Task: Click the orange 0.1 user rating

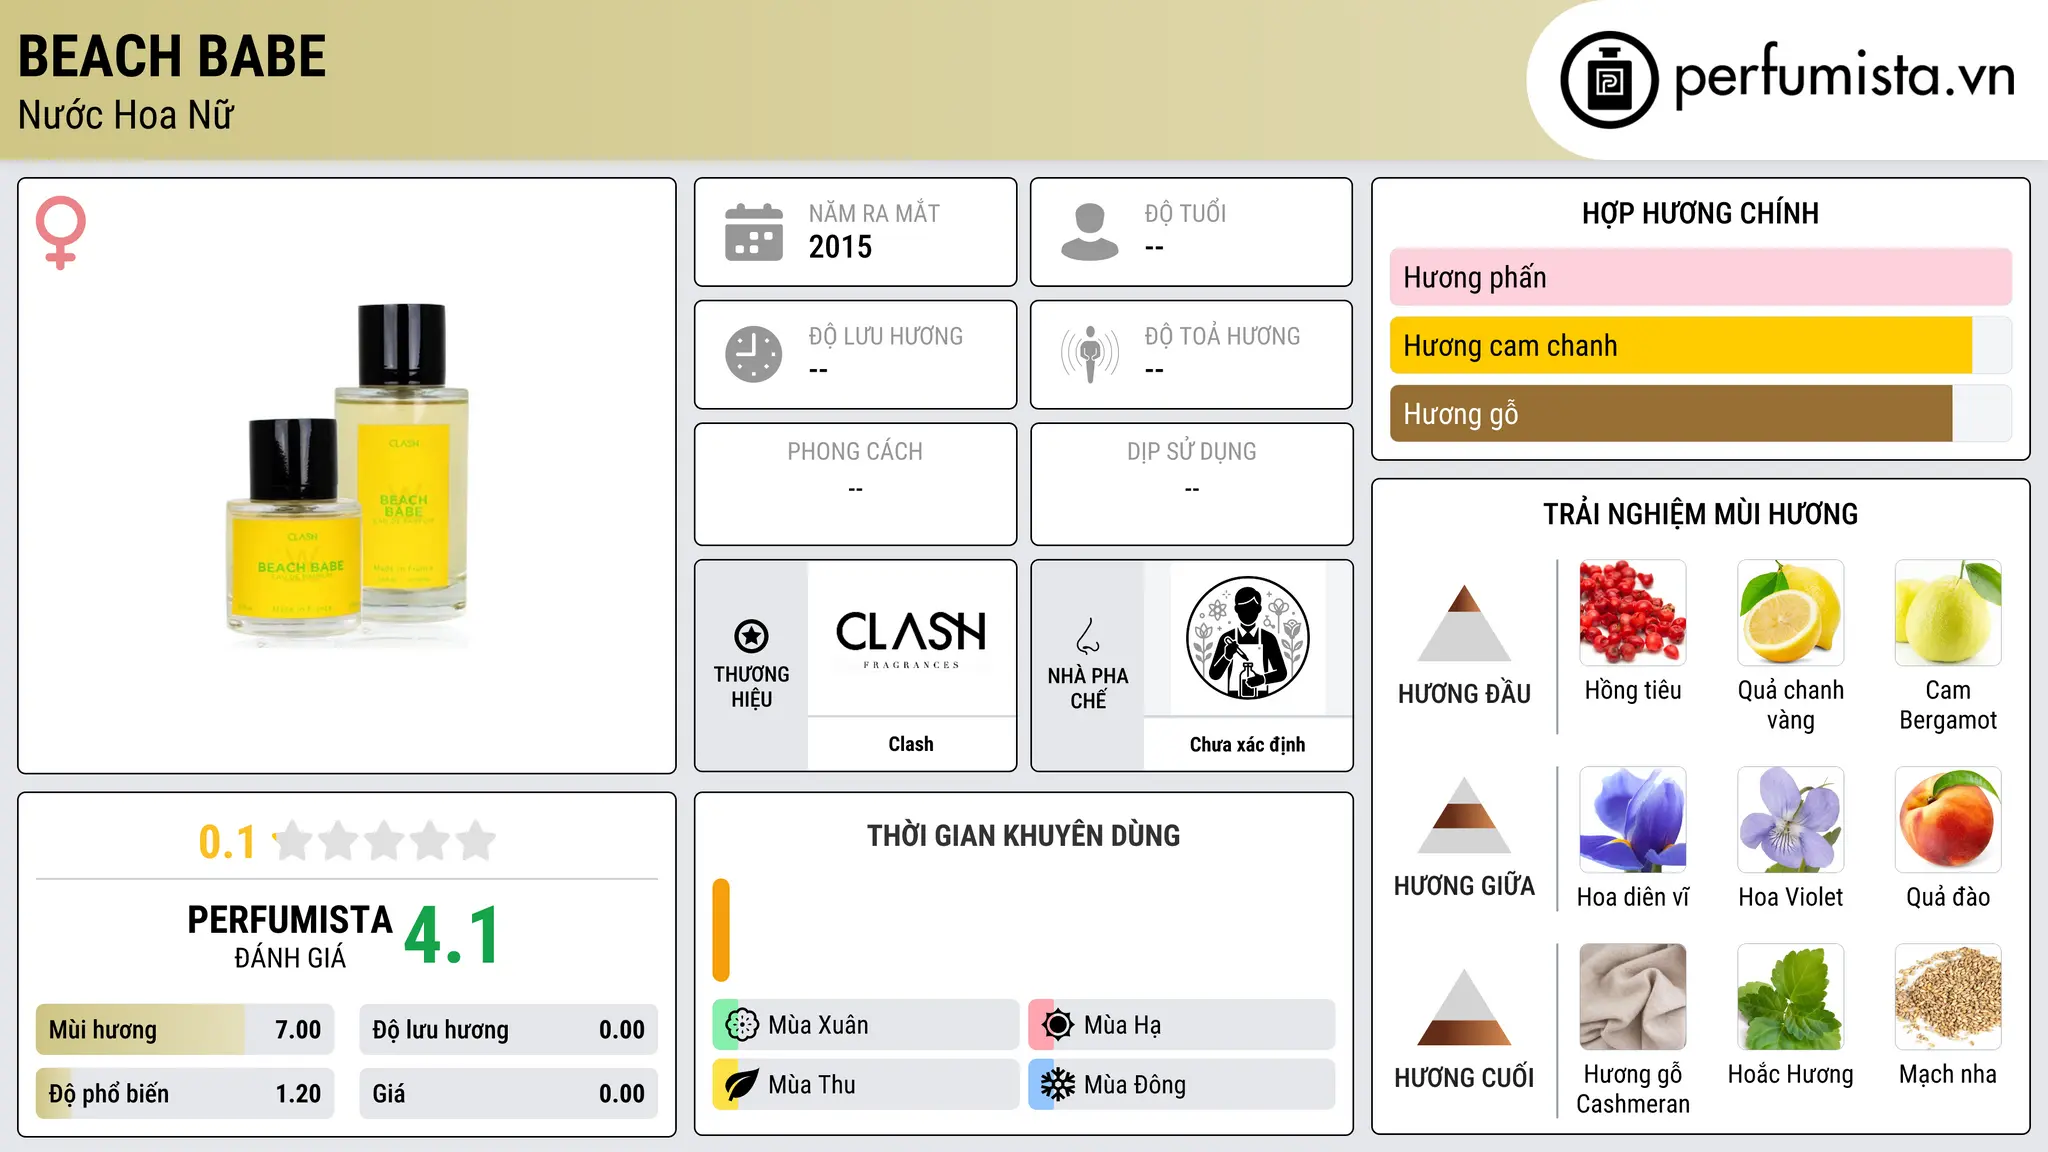Action: 227,842
